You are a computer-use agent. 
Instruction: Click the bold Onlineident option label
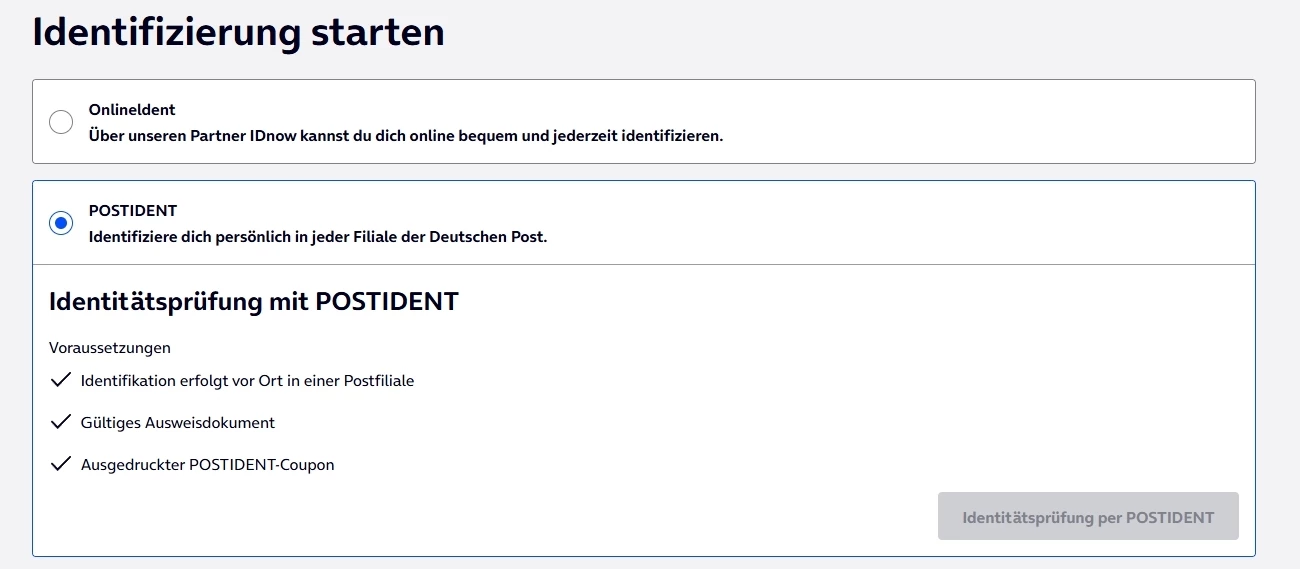[x=132, y=109]
